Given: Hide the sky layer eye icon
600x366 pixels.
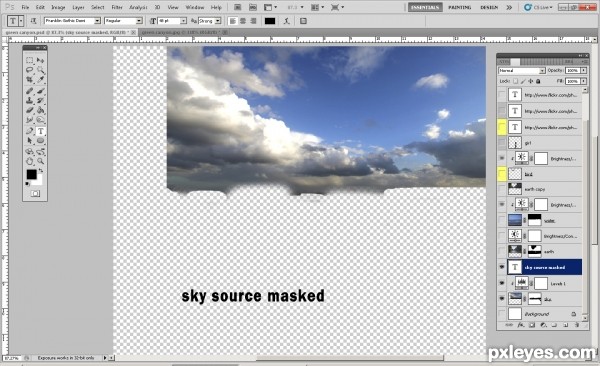Looking at the screenshot, I should pos(502,299).
